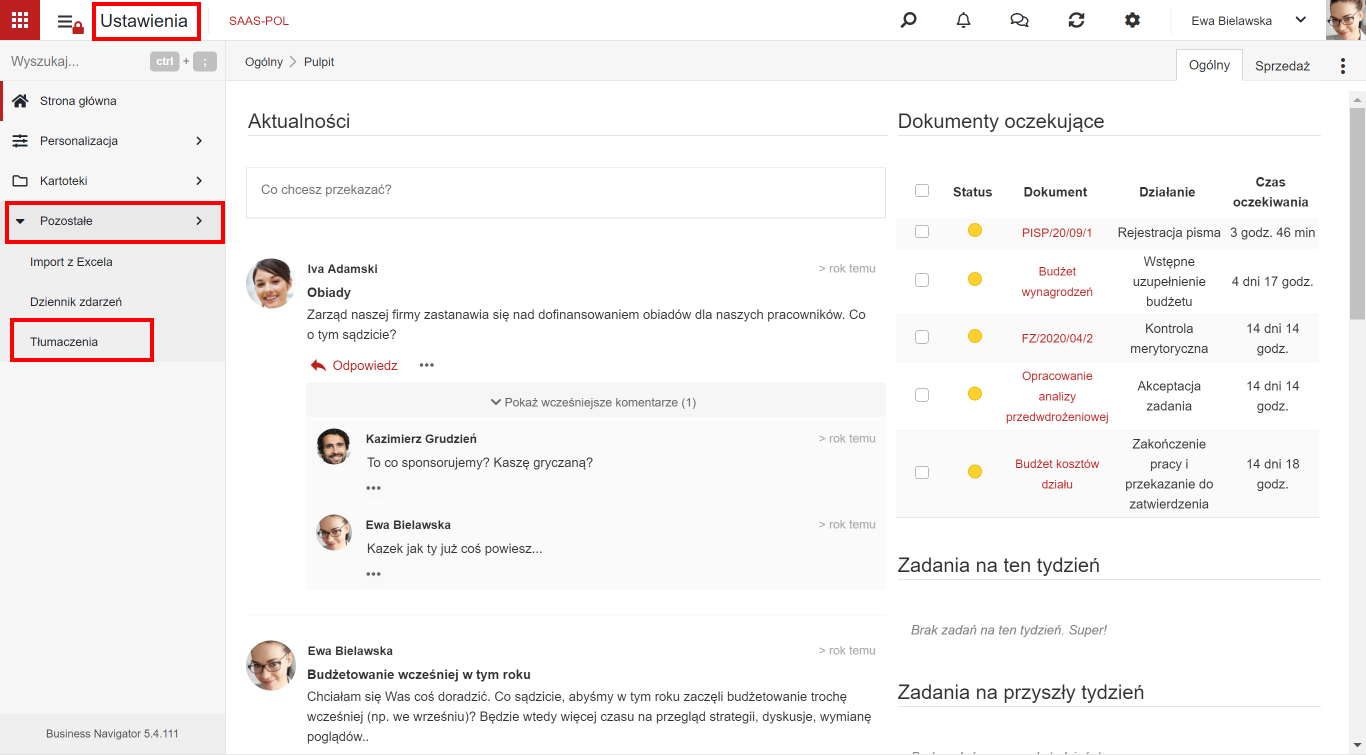Image resolution: width=1366 pixels, height=755 pixels.
Task: Select all documents via header checkbox
Action: click(x=922, y=191)
